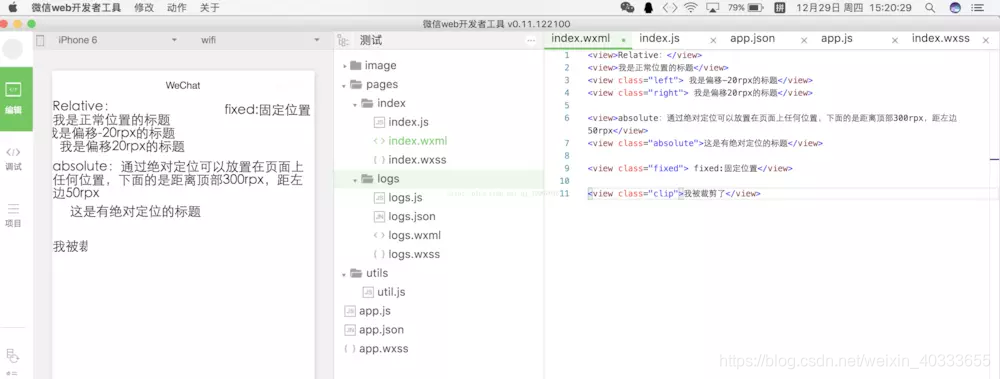Click code line 11 with class clip
This screenshot has width=1000, height=379.
[x=674, y=193]
